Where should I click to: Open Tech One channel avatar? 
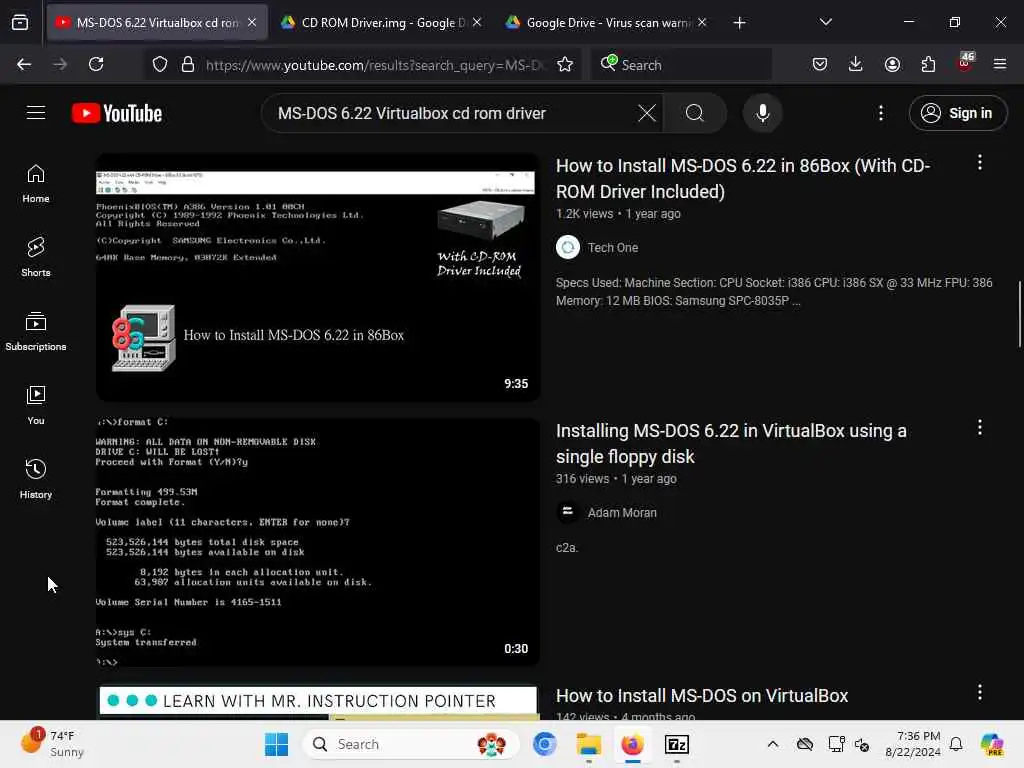point(568,248)
